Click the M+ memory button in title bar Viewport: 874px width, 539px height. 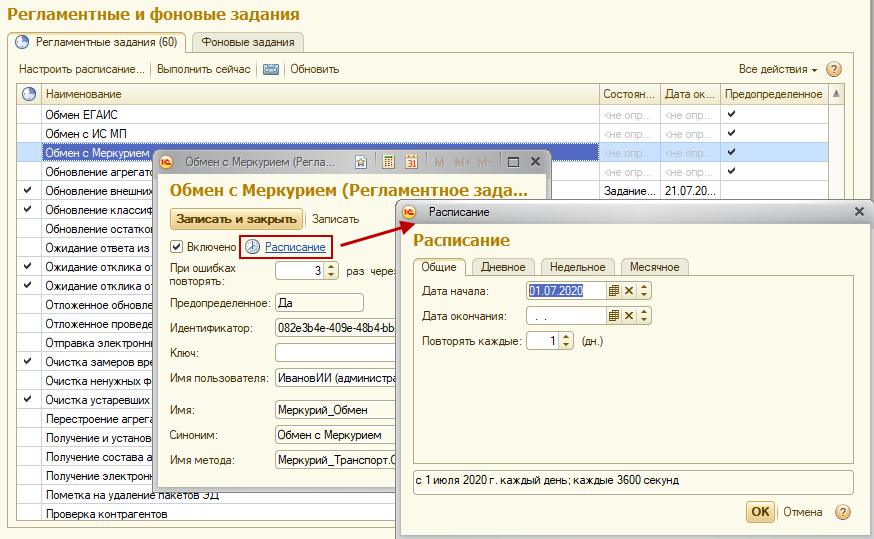click(462, 162)
